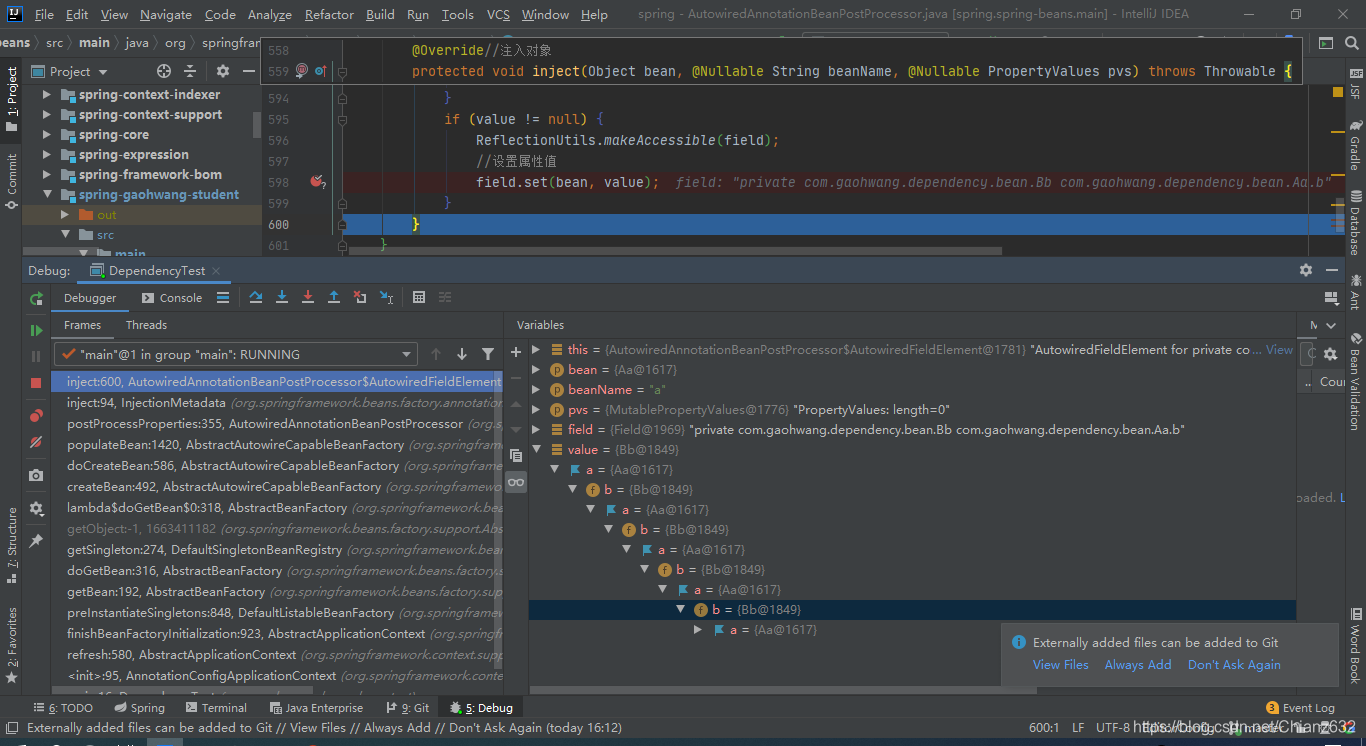
Task: Click the editor horizontal scrollbar
Action: point(675,251)
